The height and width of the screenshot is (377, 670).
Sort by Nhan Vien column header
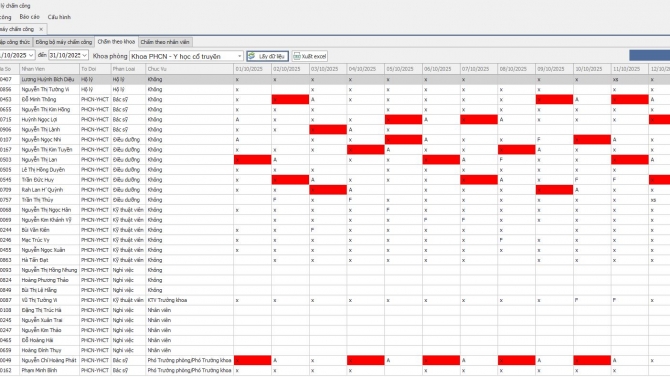[50, 69]
